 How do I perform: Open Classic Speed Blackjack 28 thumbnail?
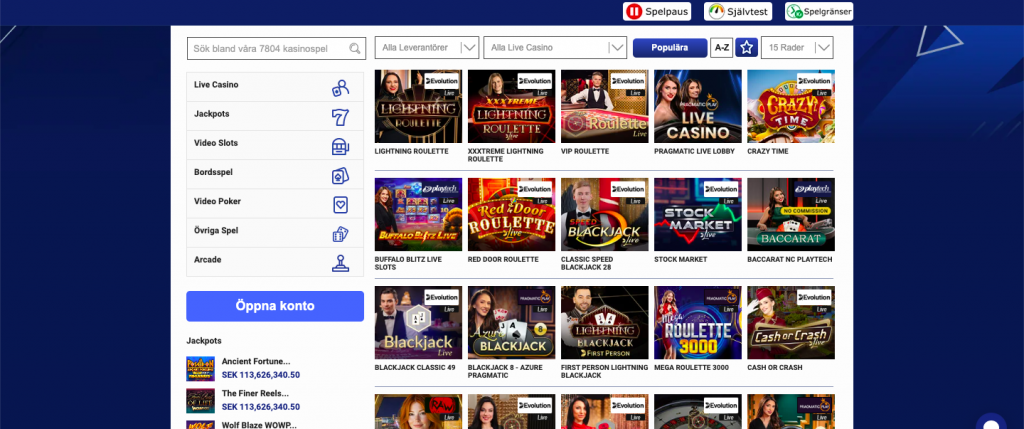coord(605,215)
